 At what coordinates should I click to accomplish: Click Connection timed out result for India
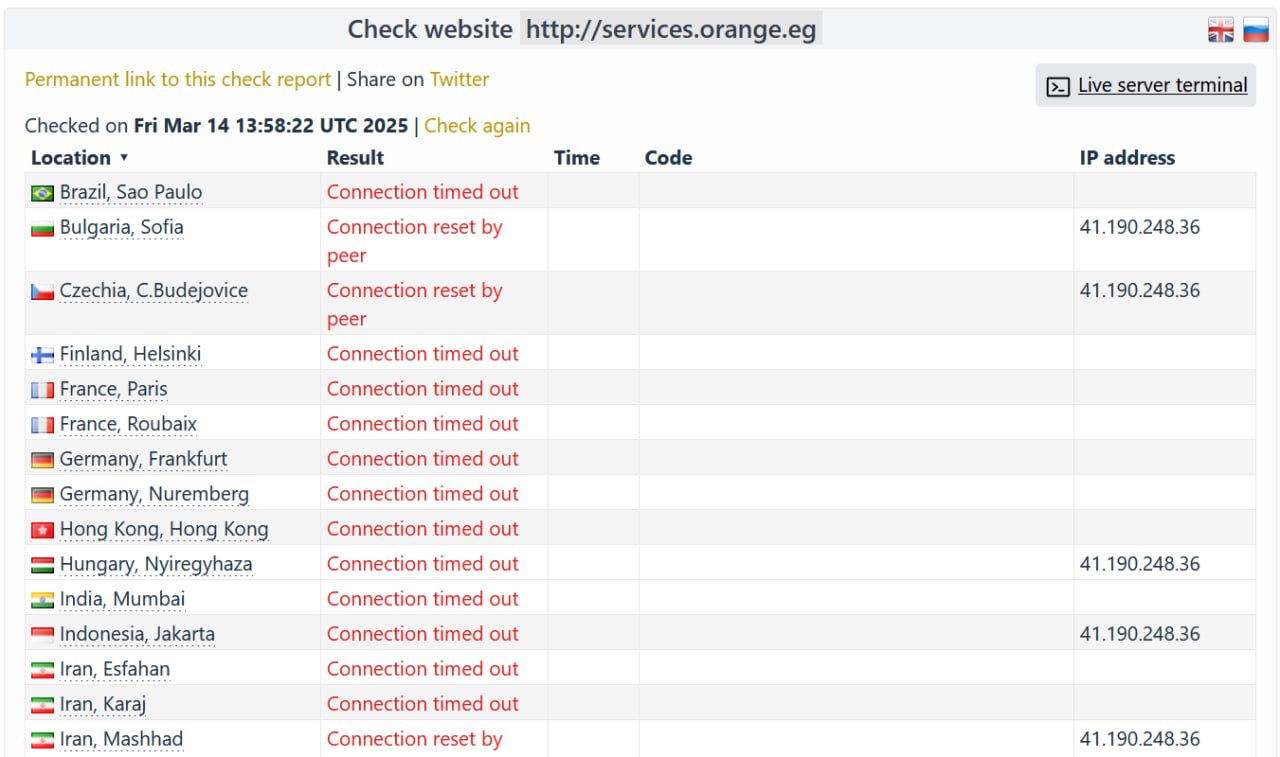[423, 599]
